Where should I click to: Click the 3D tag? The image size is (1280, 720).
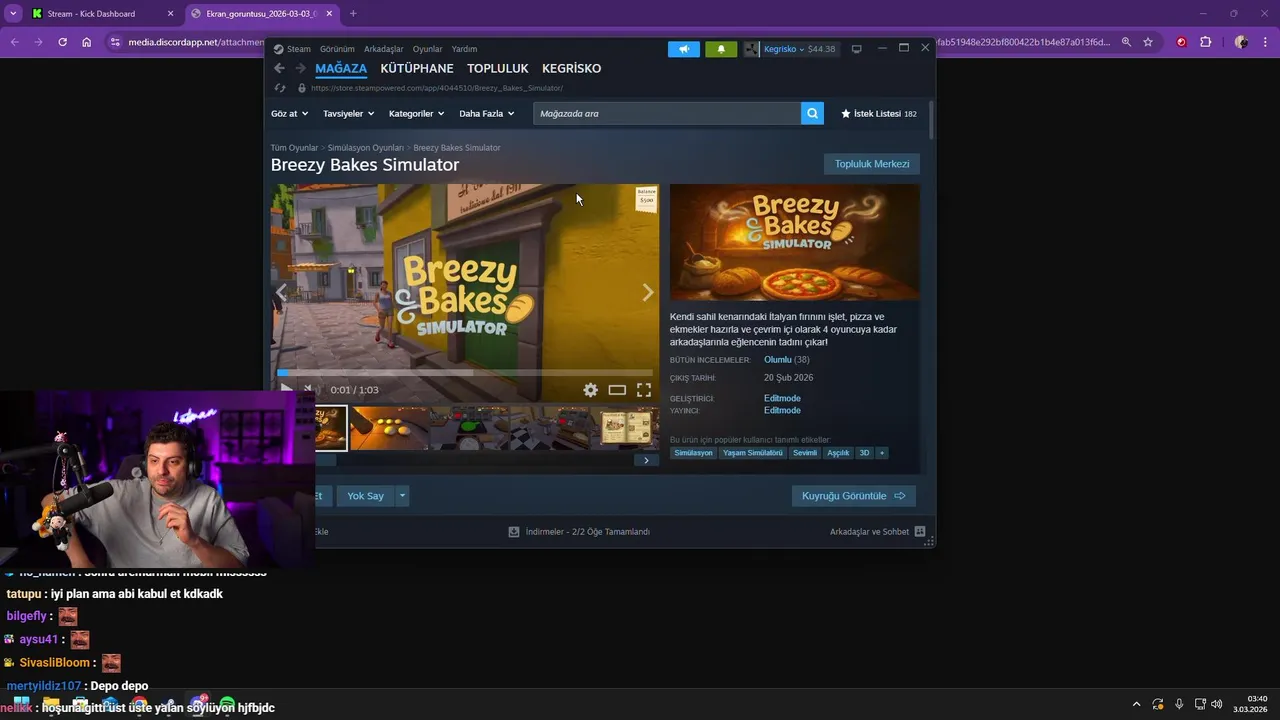(x=865, y=453)
